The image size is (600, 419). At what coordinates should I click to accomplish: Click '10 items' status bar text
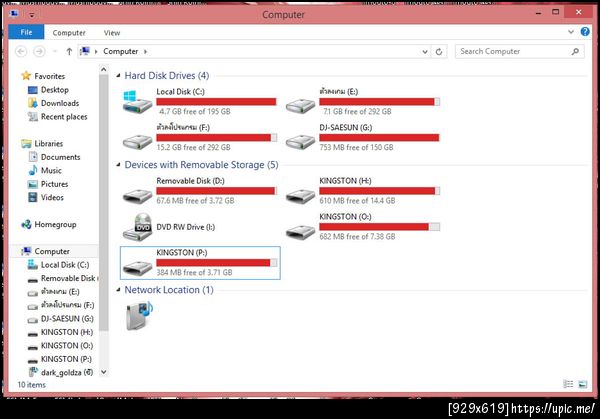pos(31,385)
